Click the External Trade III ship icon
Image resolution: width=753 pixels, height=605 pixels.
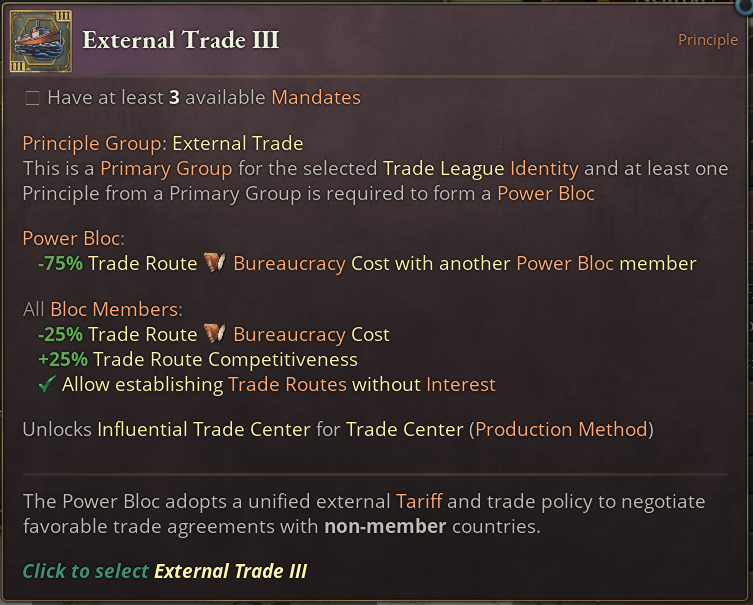pos(43,41)
